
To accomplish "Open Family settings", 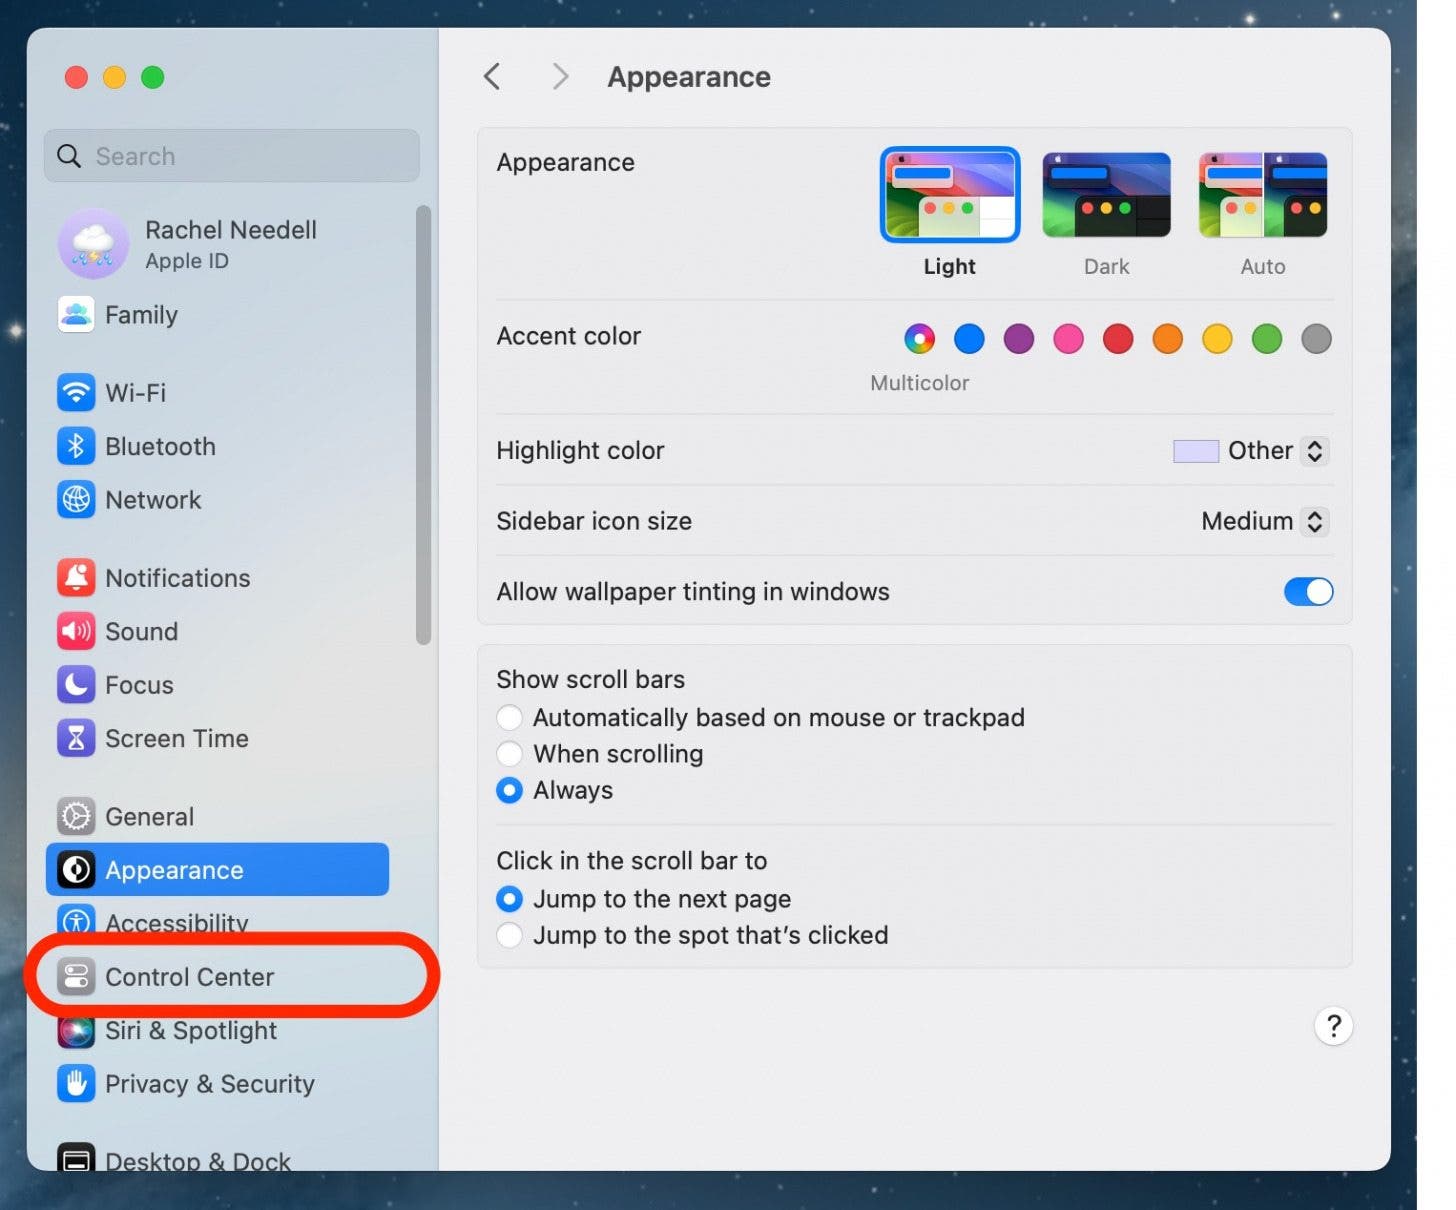I will (x=141, y=315).
